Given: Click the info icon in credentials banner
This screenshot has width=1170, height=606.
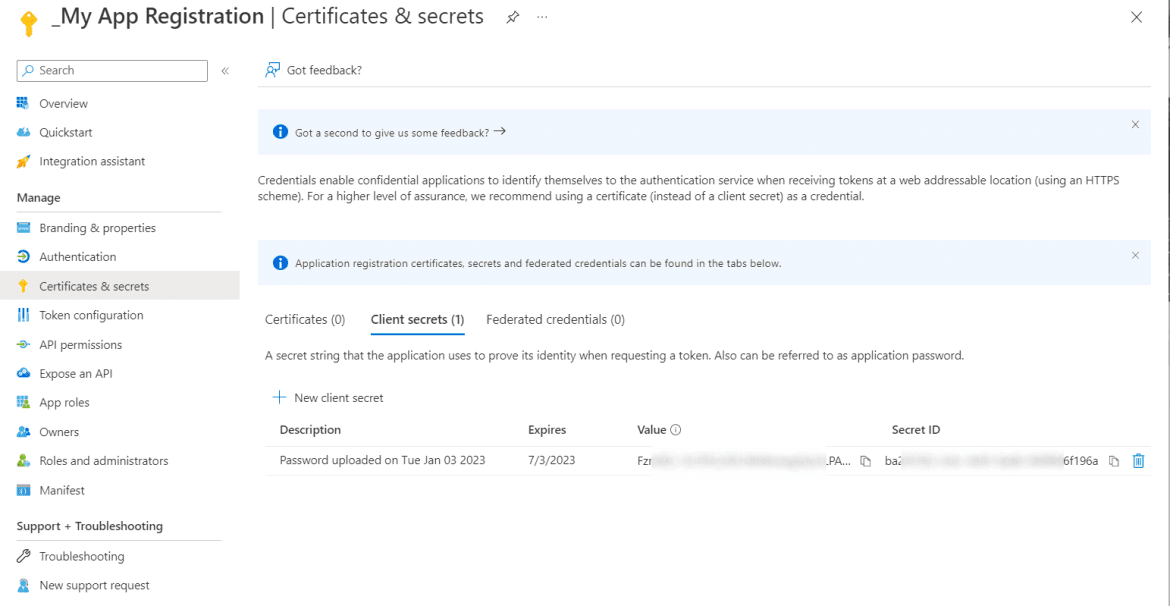Looking at the screenshot, I should coord(280,263).
